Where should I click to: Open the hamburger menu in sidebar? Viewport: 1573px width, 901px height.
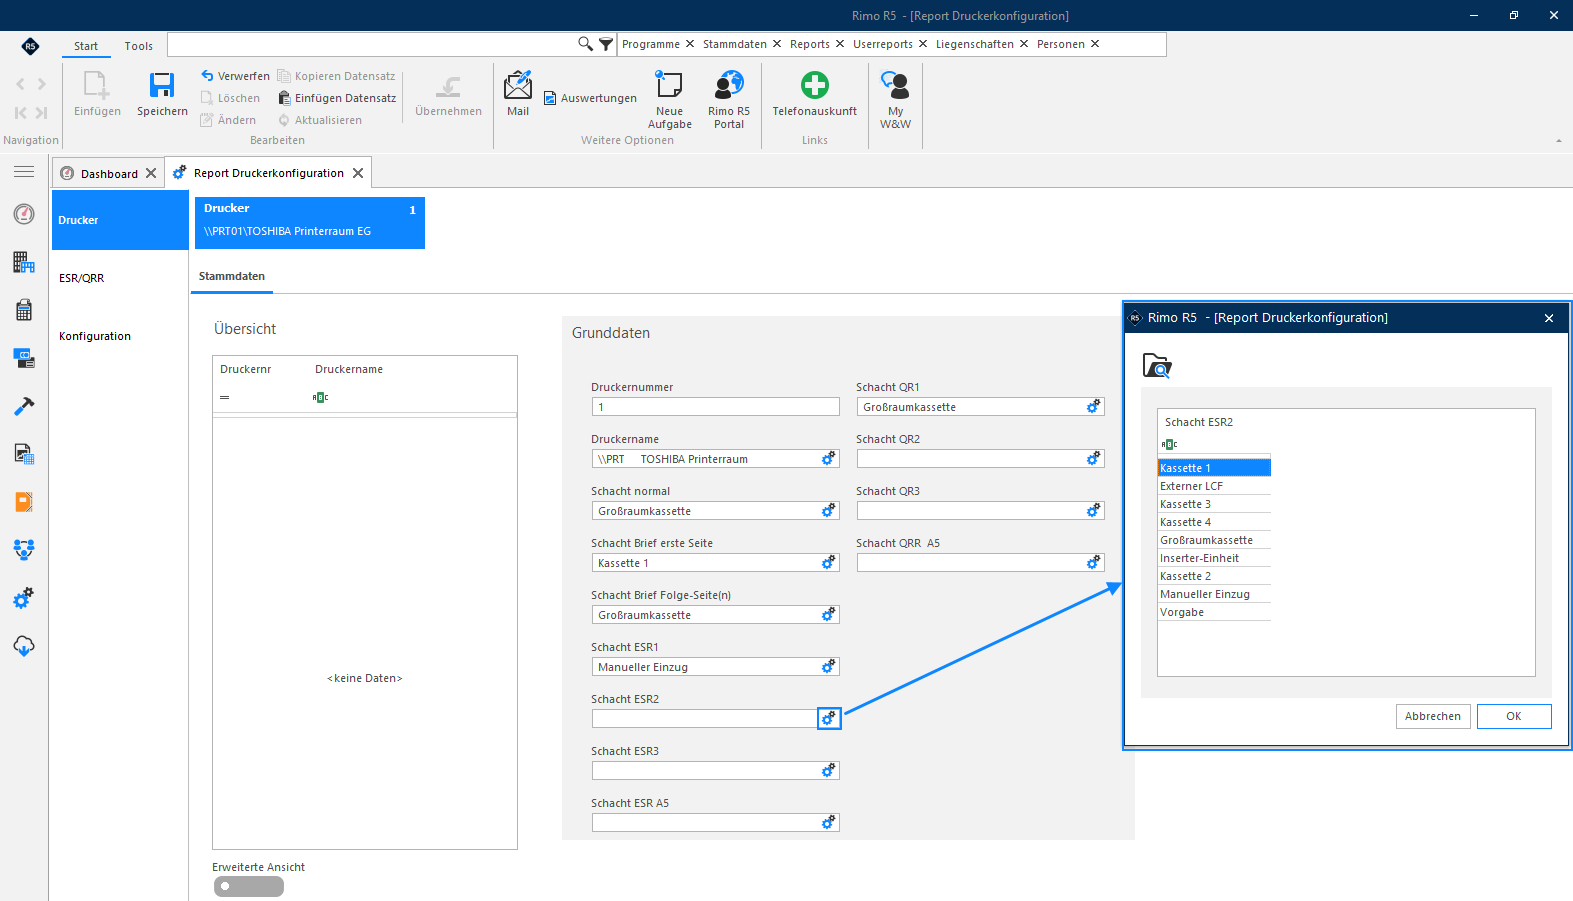click(24, 172)
